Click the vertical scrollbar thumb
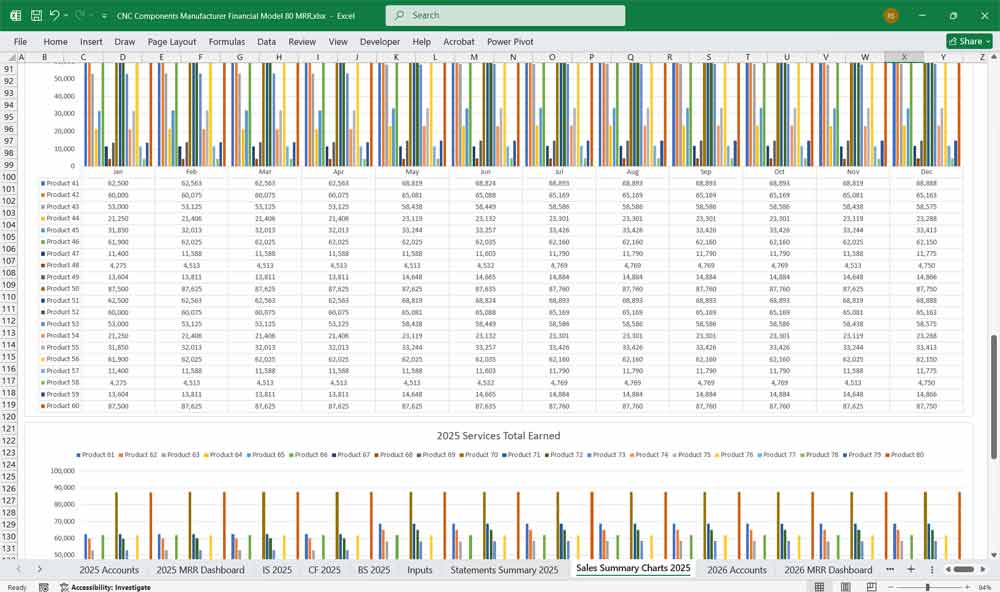 (x=993, y=397)
